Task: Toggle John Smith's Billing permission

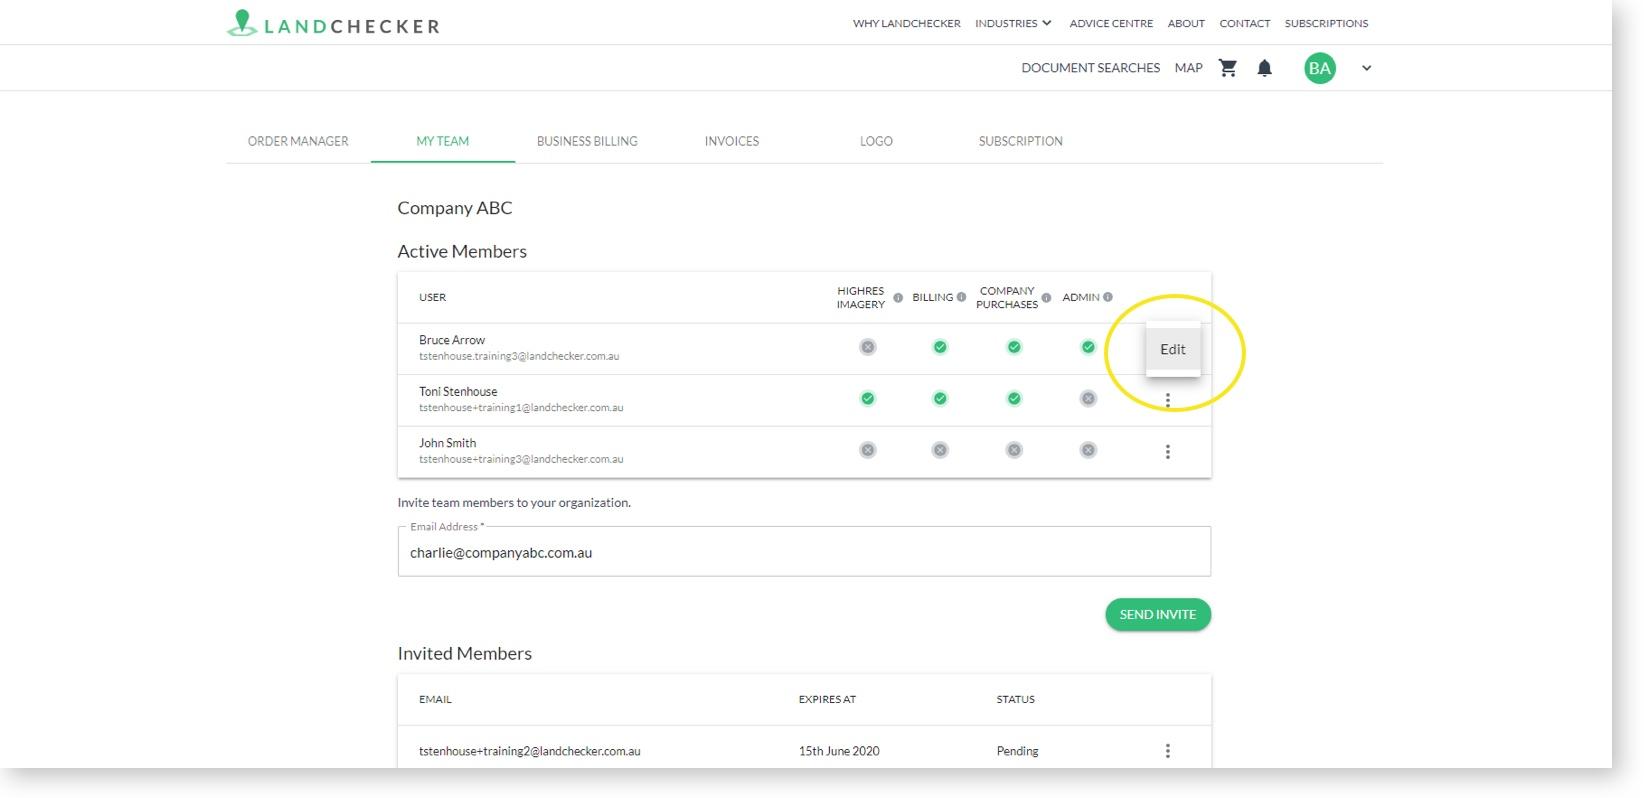Action: click(x=940, y=450)
